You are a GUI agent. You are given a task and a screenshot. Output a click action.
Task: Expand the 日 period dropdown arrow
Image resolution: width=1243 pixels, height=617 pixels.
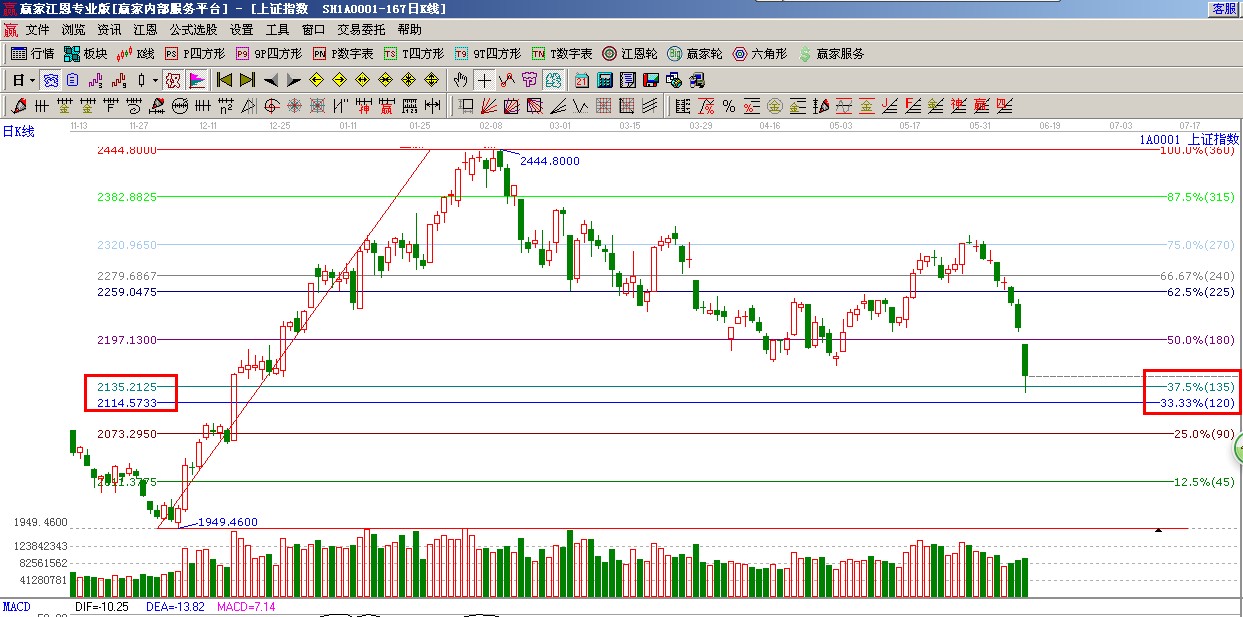[x=32, y=80]
